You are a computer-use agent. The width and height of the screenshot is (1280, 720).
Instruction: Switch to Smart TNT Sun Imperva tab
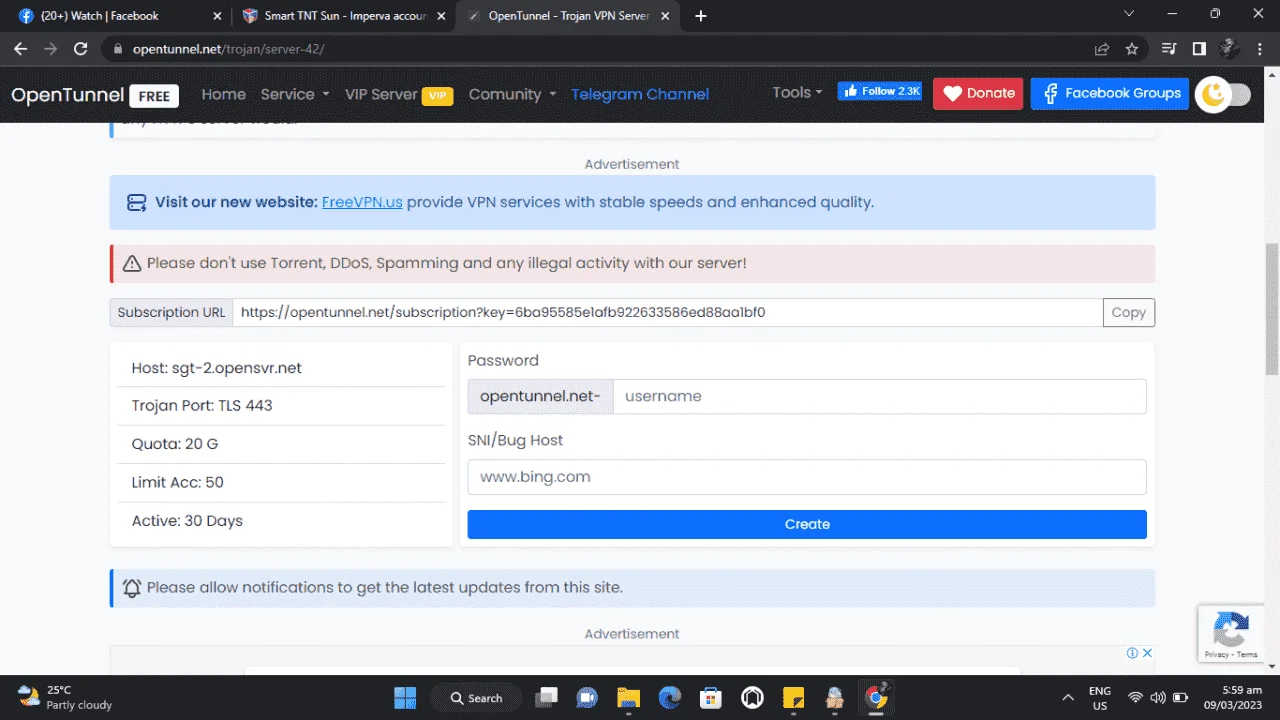(343, 16)
